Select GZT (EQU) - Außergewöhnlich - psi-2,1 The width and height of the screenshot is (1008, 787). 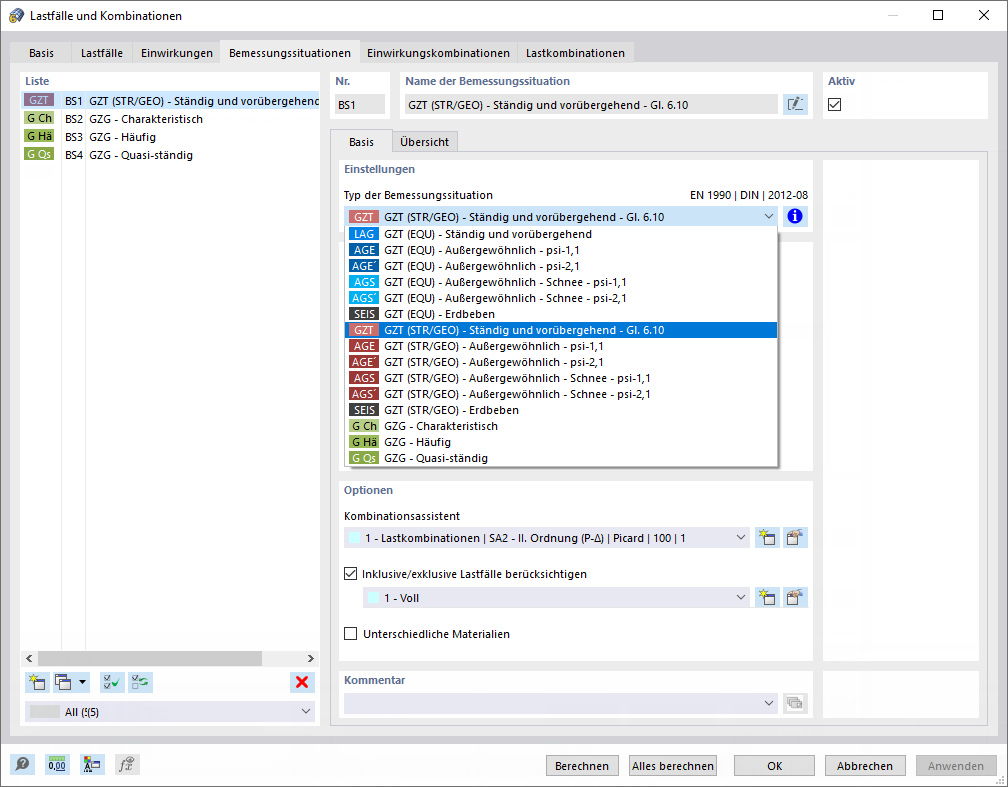pos(561,266)
